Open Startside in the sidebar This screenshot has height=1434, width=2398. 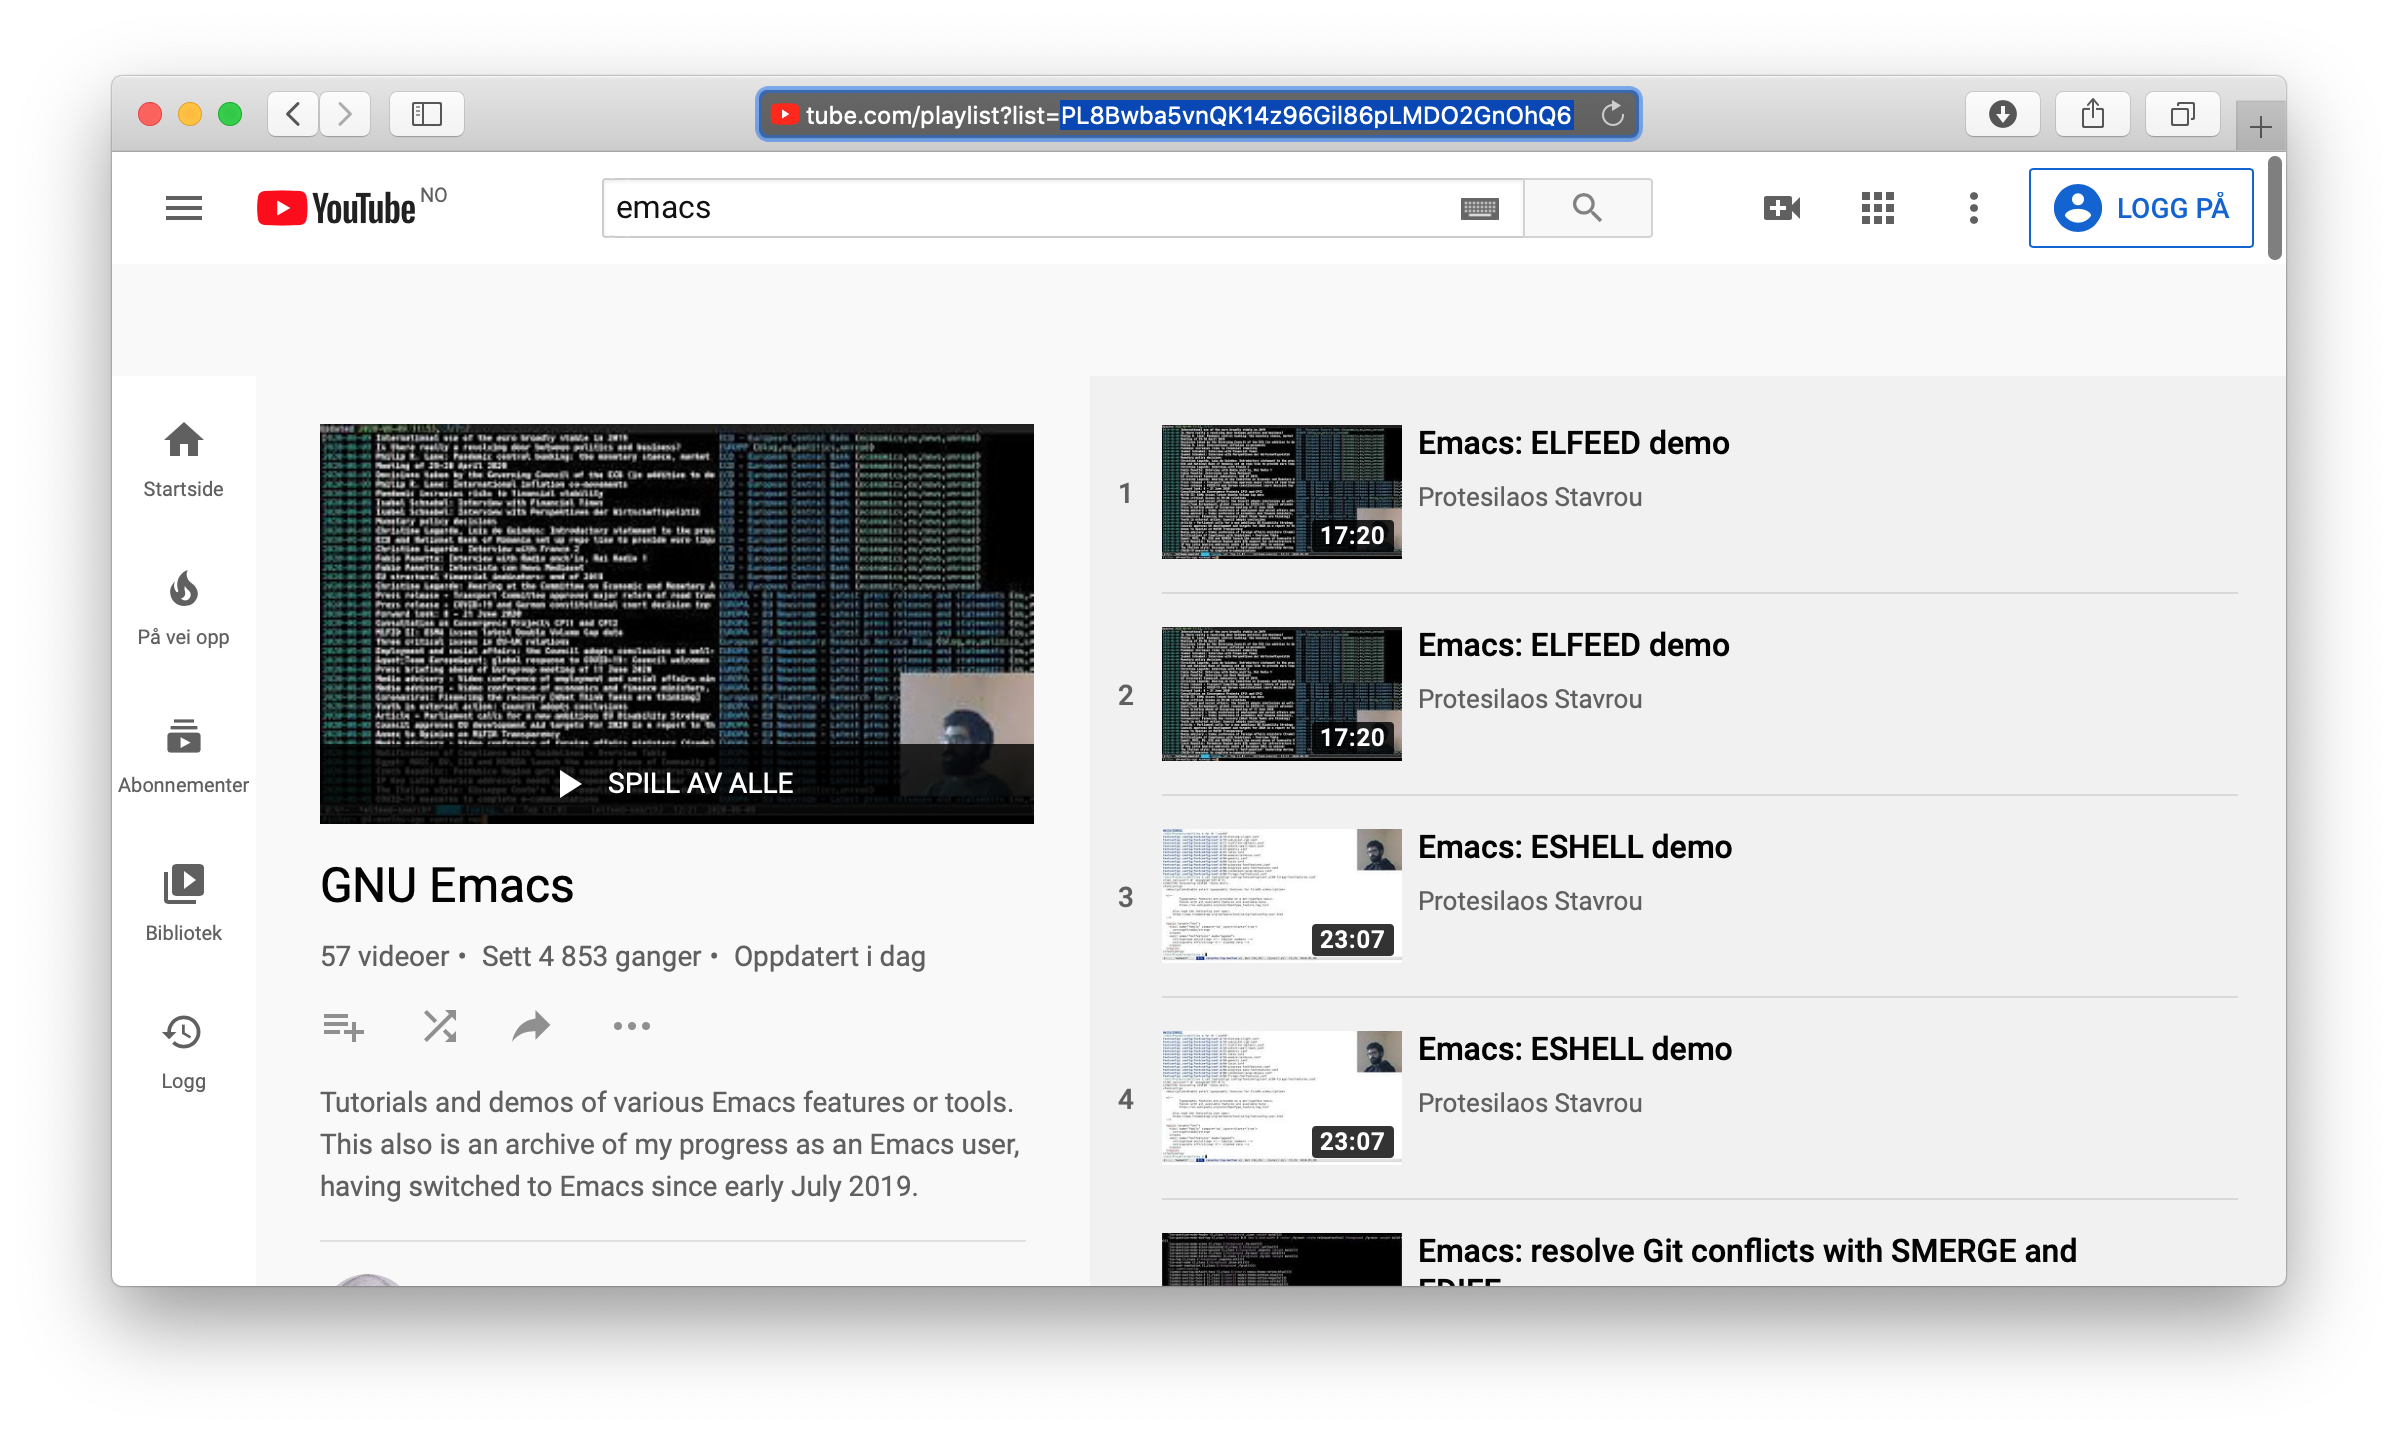[x=184, y=462]
